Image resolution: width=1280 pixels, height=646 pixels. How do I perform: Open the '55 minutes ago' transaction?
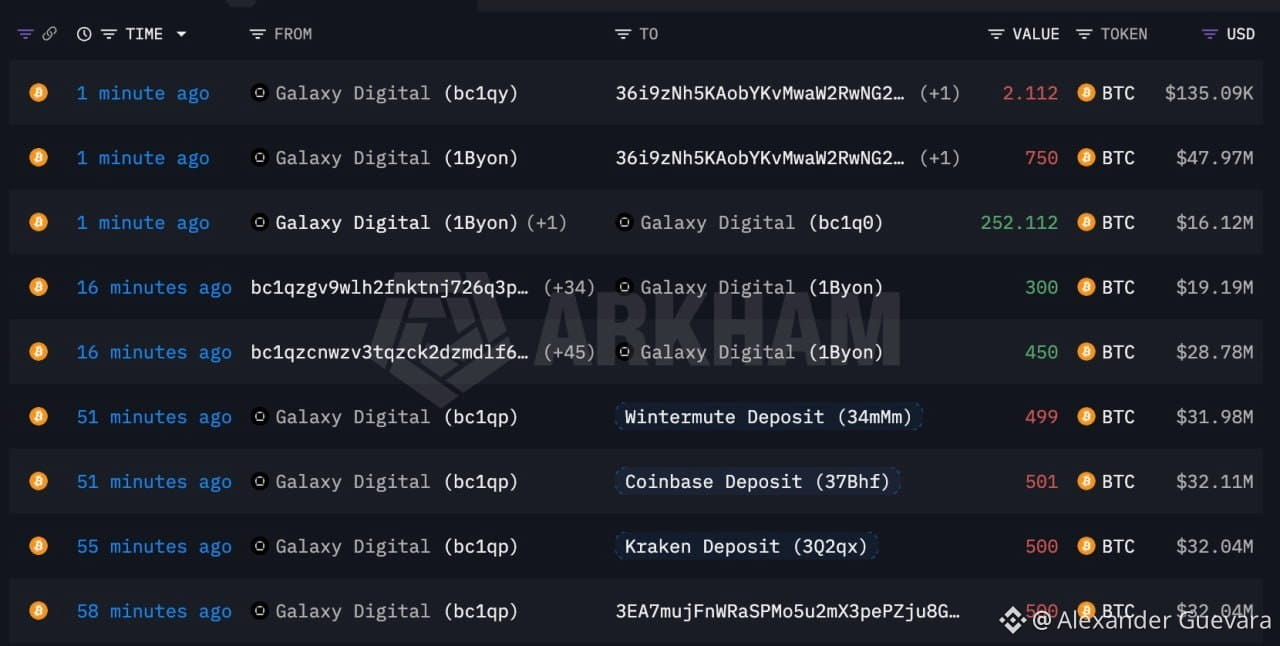click(154, 546)
